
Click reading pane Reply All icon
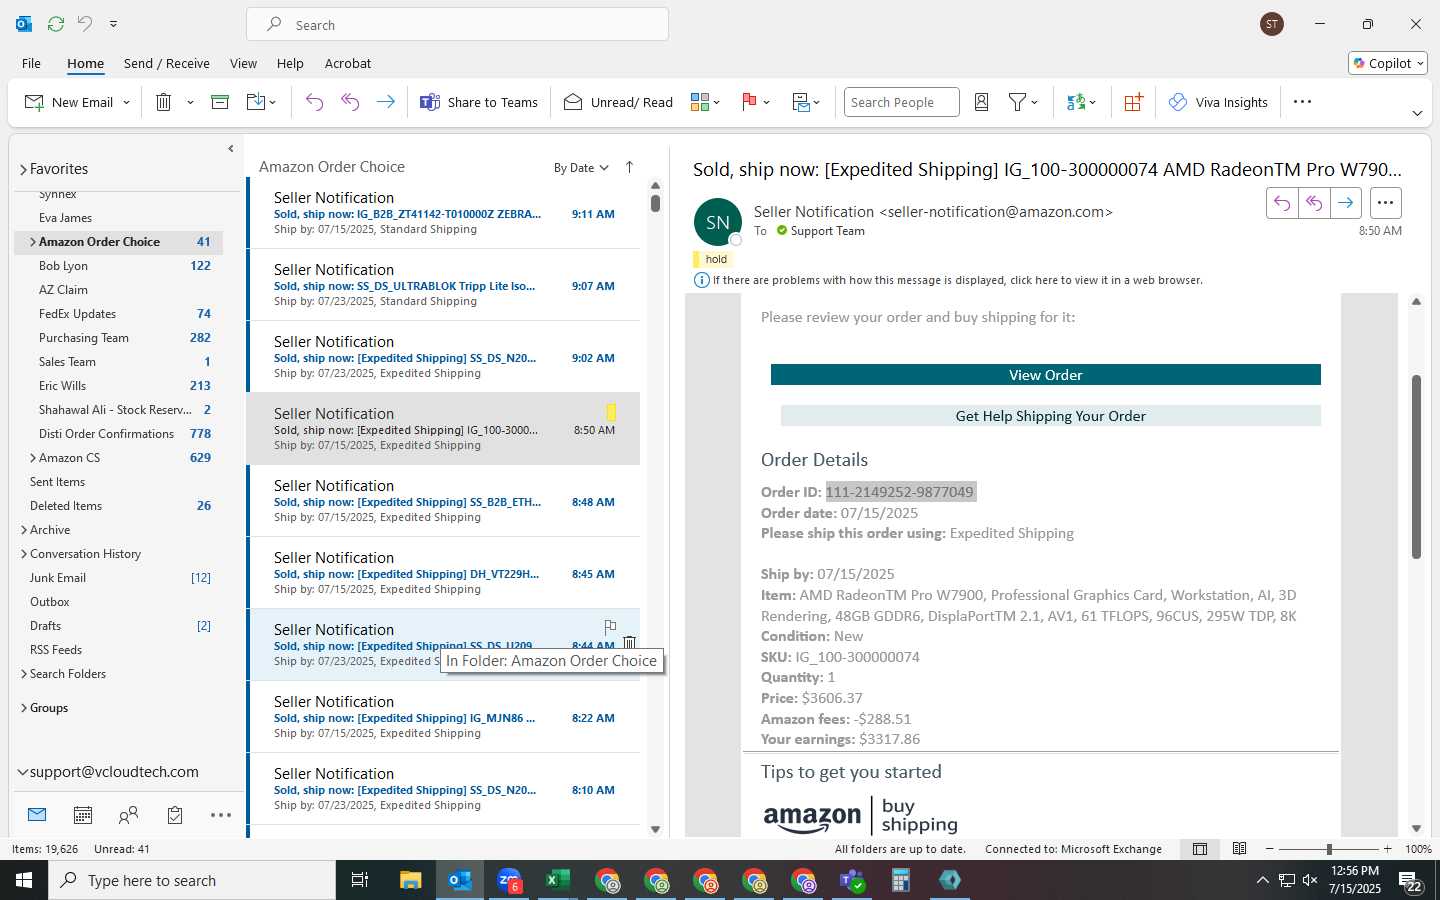[1314, 203]
